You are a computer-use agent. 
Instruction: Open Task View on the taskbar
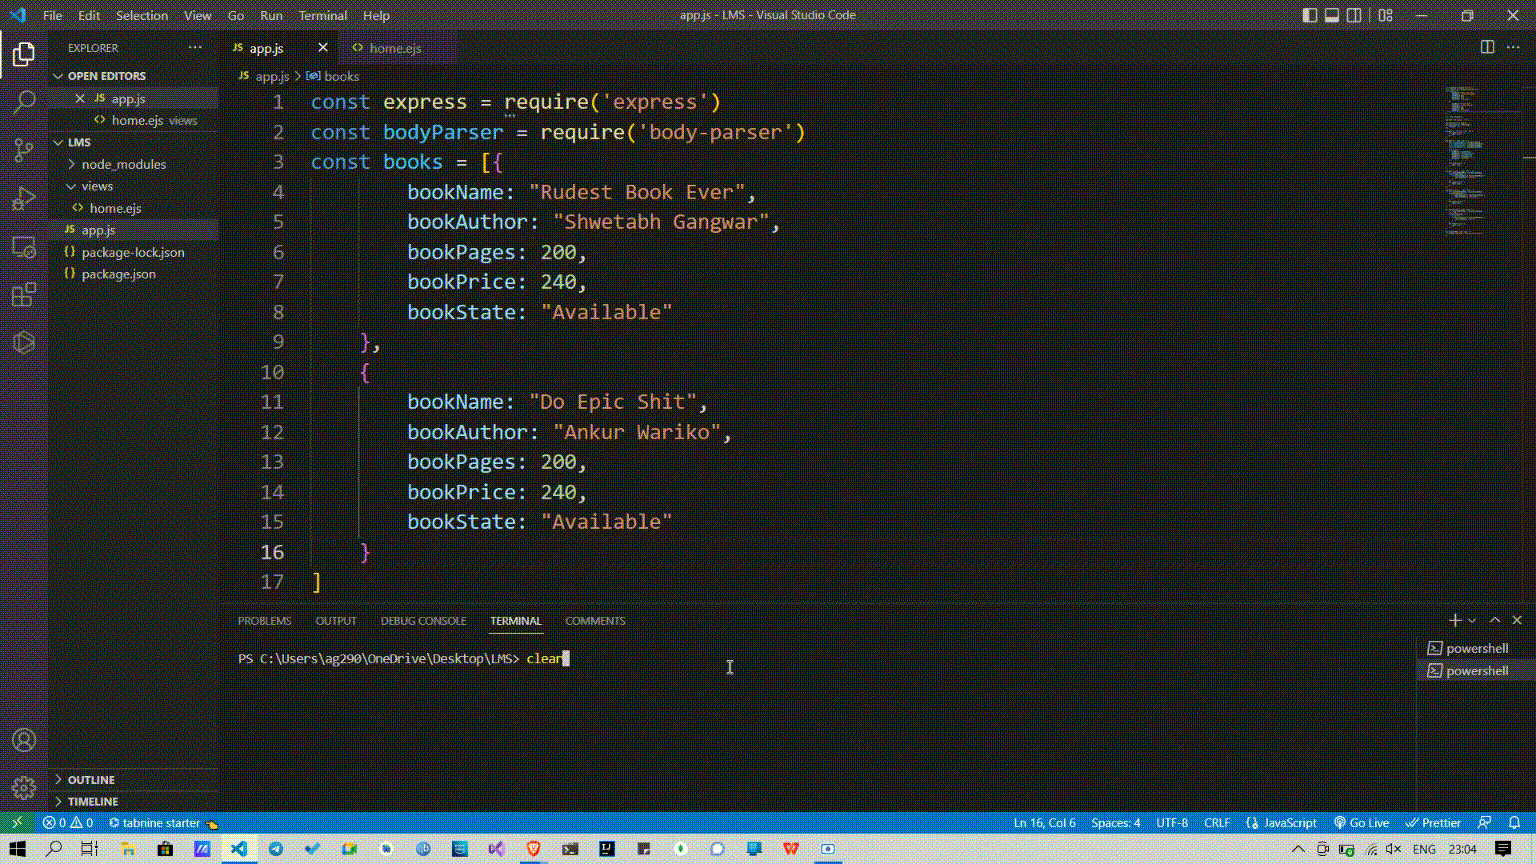90,849
